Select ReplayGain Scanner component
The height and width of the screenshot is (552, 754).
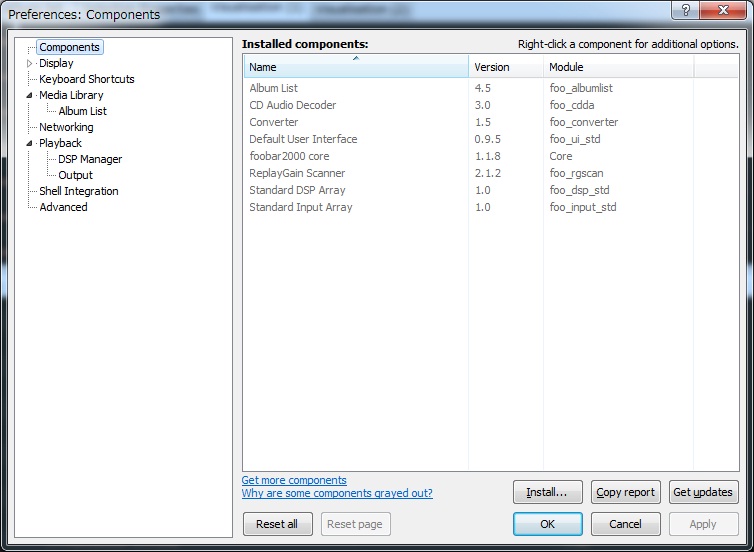(x=490, y=173)
